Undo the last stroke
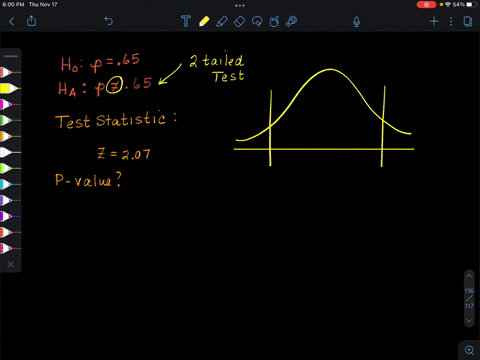 [109, 21]
